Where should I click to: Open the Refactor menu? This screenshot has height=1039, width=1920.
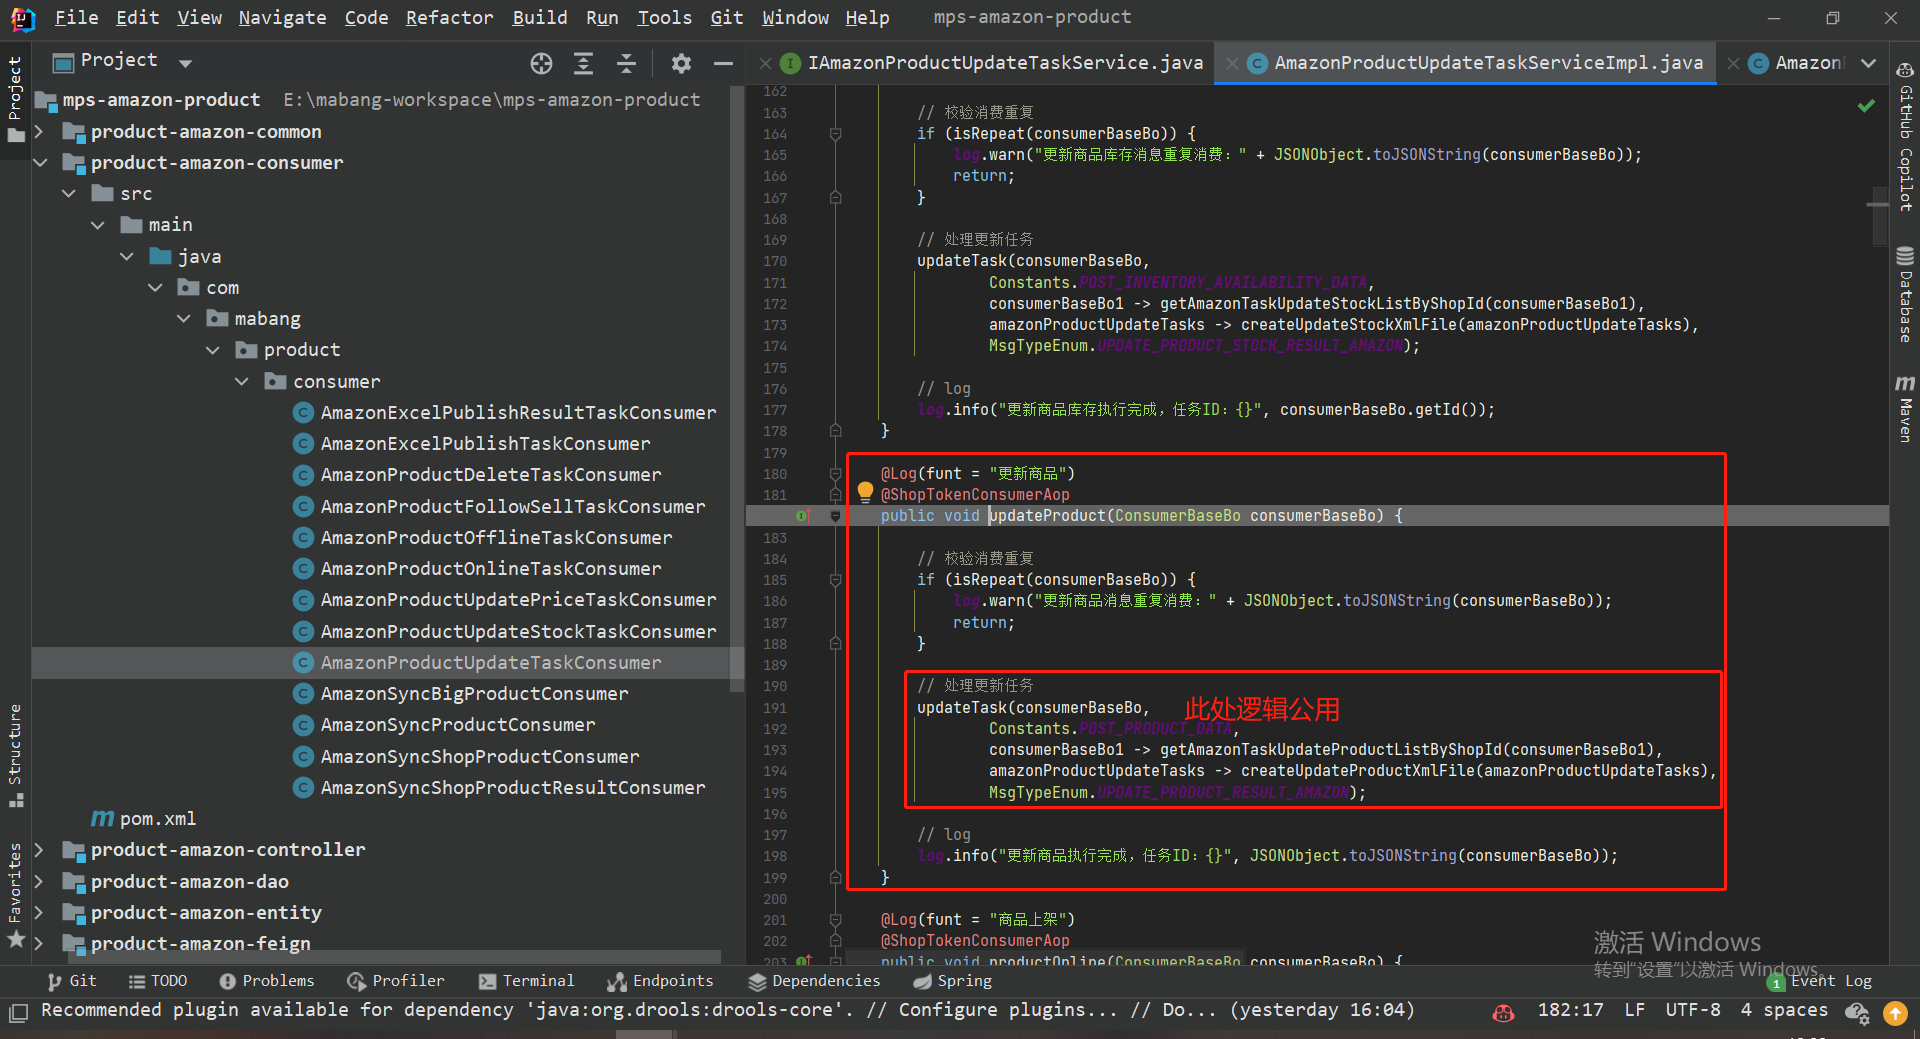pyautogui.click(x=449, y=17)
